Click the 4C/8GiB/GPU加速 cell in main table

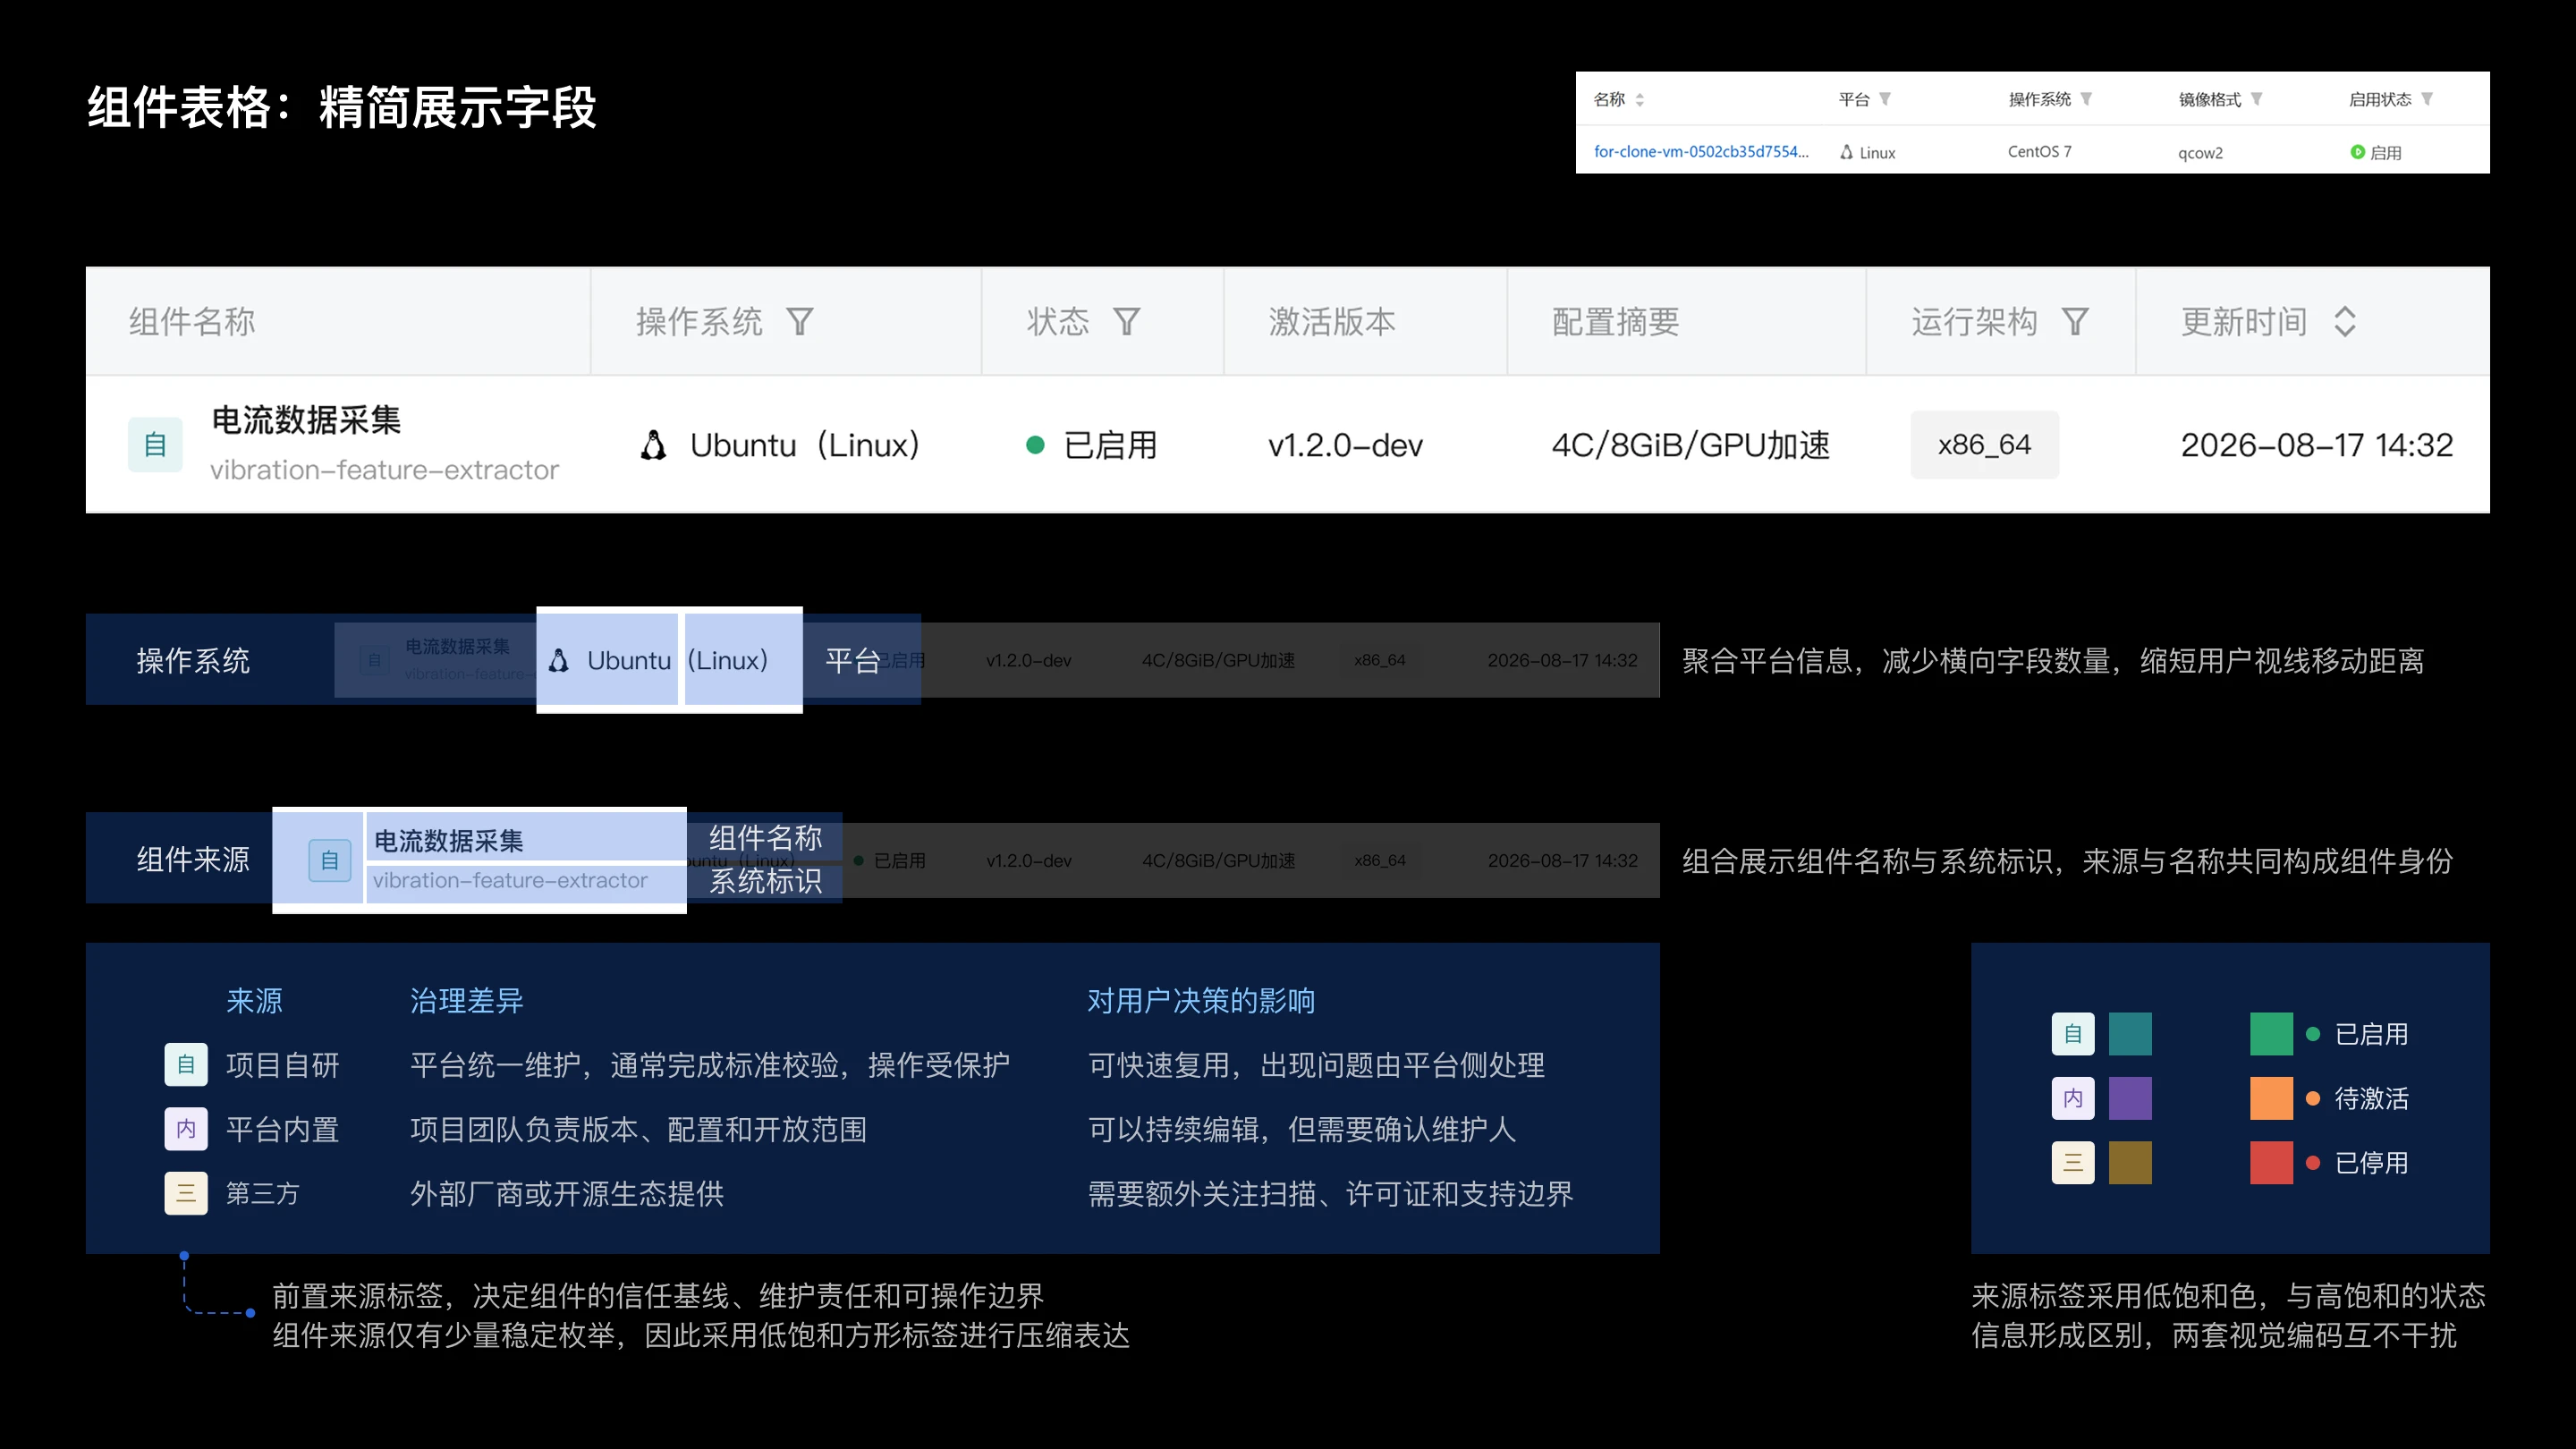coord(1691,445)
